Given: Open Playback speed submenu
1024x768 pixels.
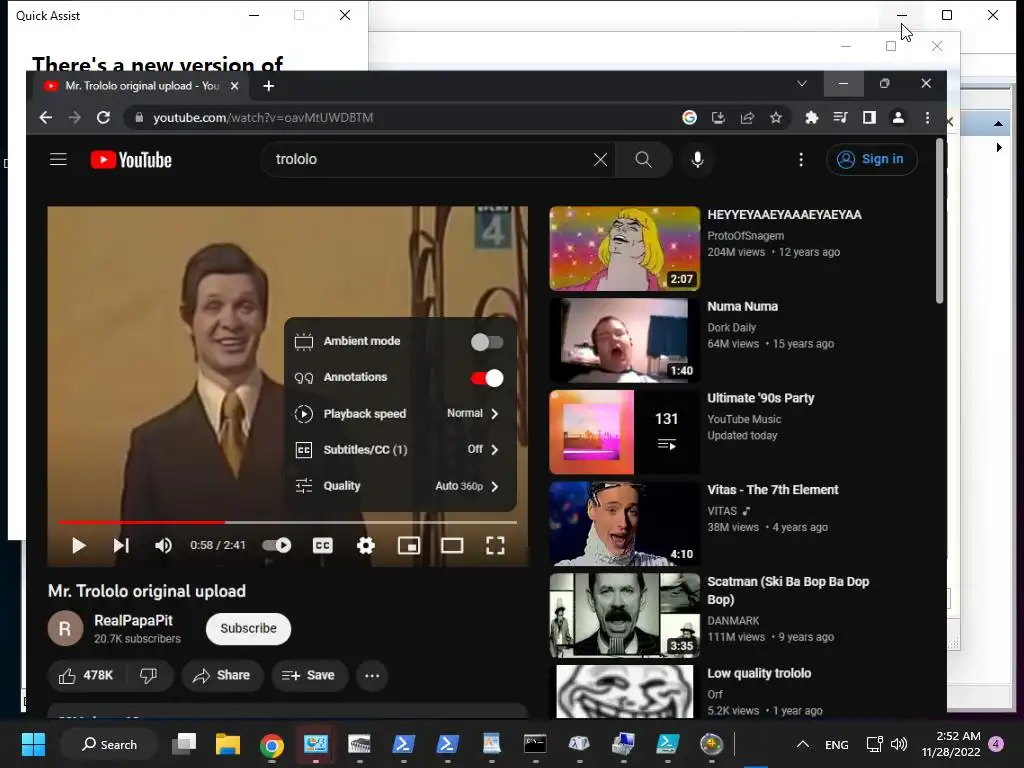Looking at the screenshot, I should click(x=400, y=413).
